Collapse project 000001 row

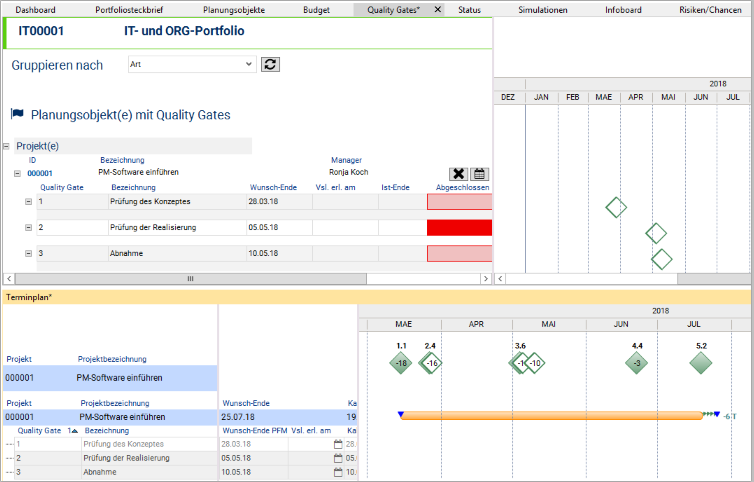click(16, 173)
